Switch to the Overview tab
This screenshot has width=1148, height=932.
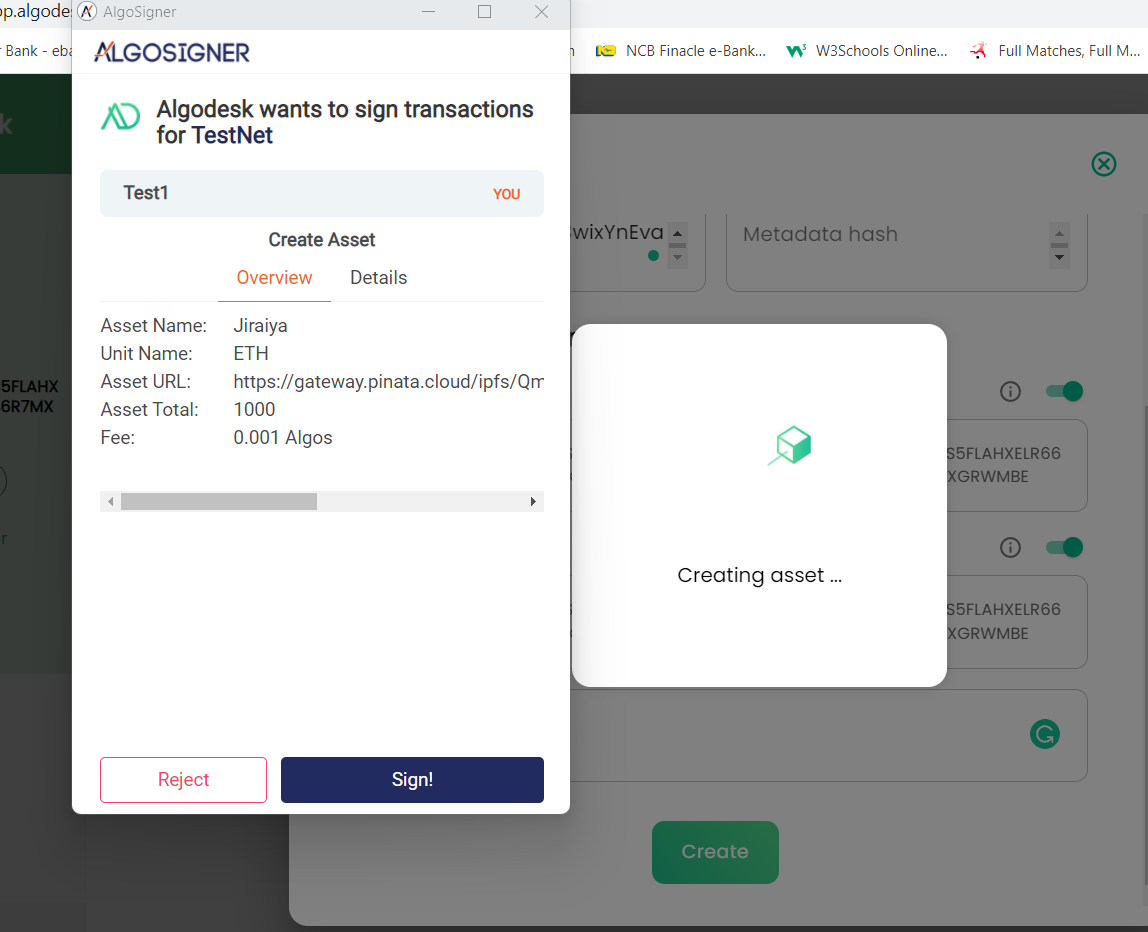click(x=274, y=277)
